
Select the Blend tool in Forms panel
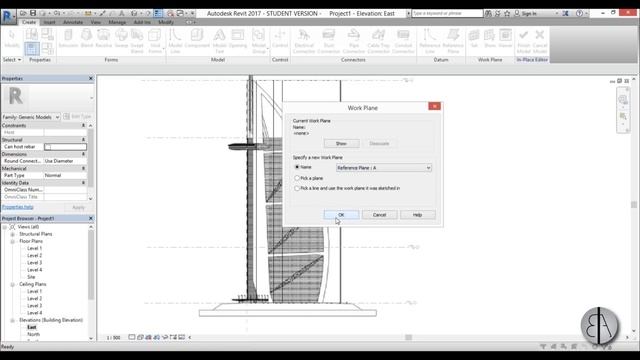click(x=87, y=39)
